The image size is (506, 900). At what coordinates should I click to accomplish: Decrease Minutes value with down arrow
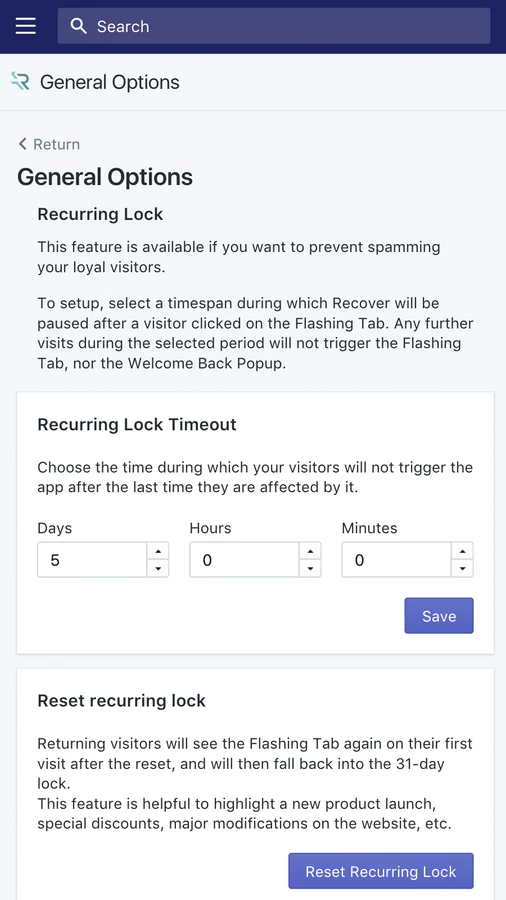point(462,569)
